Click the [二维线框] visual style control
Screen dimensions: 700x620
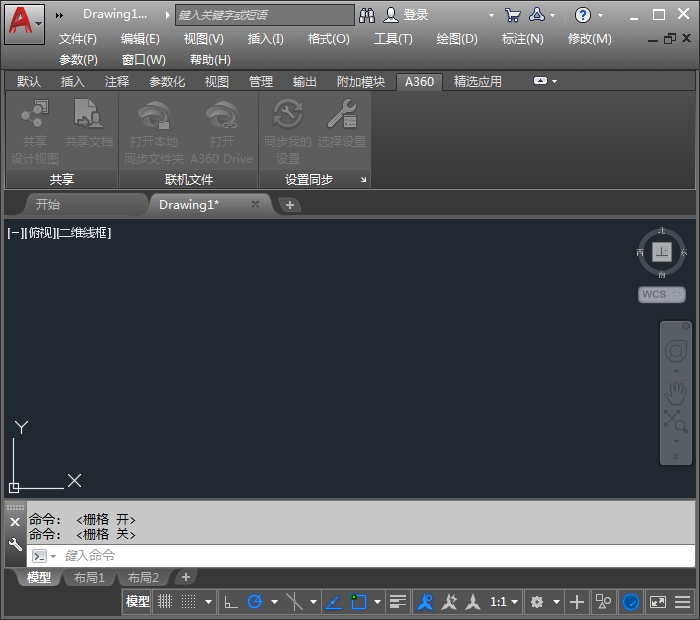click(84, 233)
